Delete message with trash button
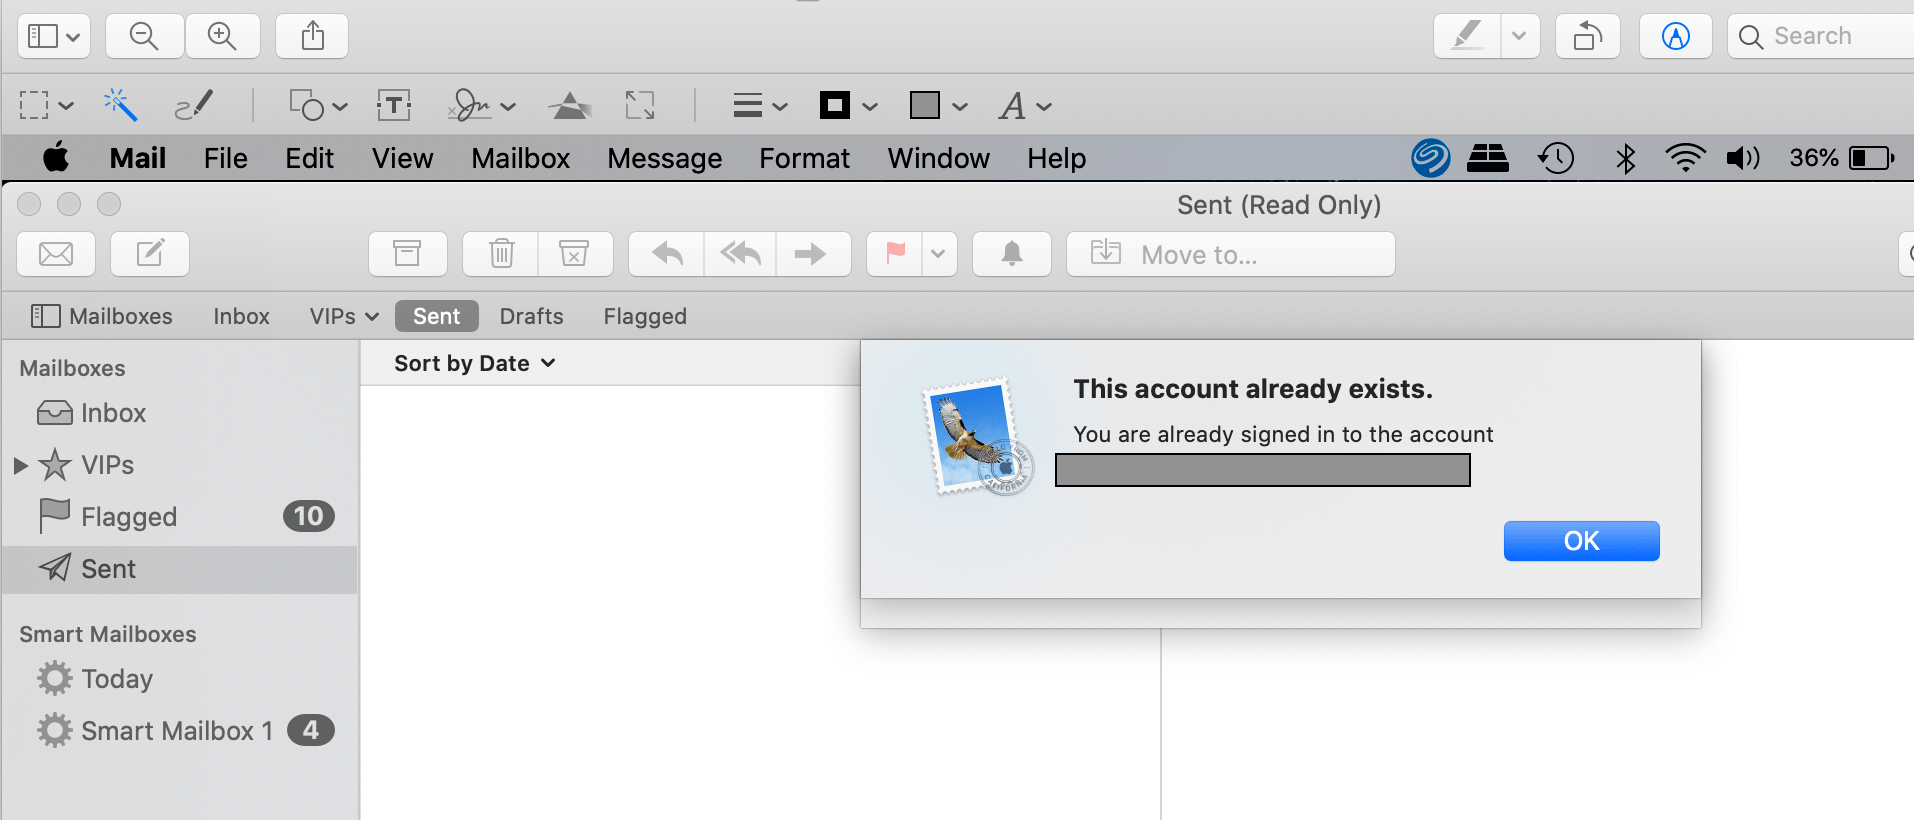This screenshot has width=1914, height=820. 501,254
